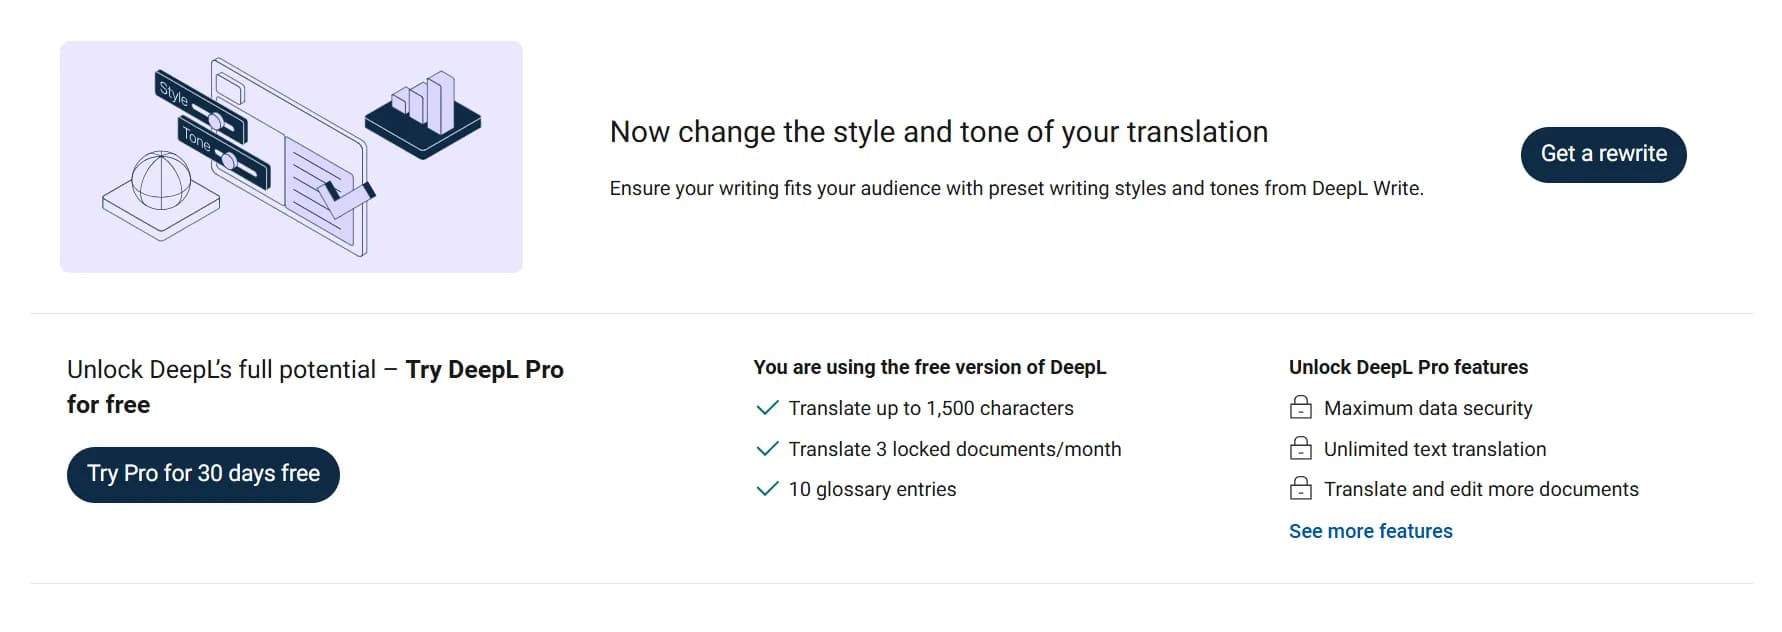Viewport: 1782px width, 632px height.
Task: Click checkmark beside 10 glossary entries
Action: [x=767, y=489]
